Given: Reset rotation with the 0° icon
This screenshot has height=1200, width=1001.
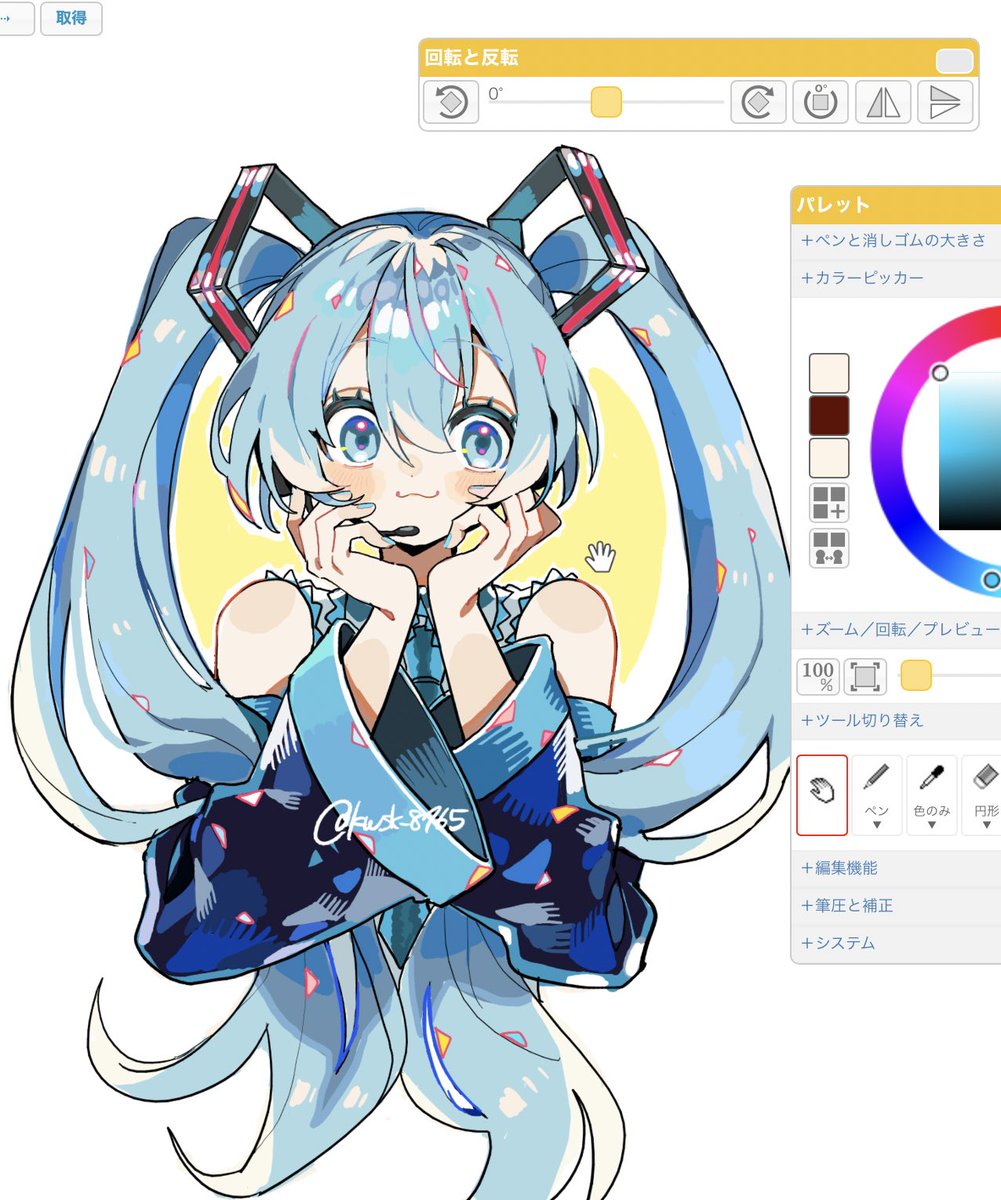Looking at the screenshot, I should pos(819,102).
